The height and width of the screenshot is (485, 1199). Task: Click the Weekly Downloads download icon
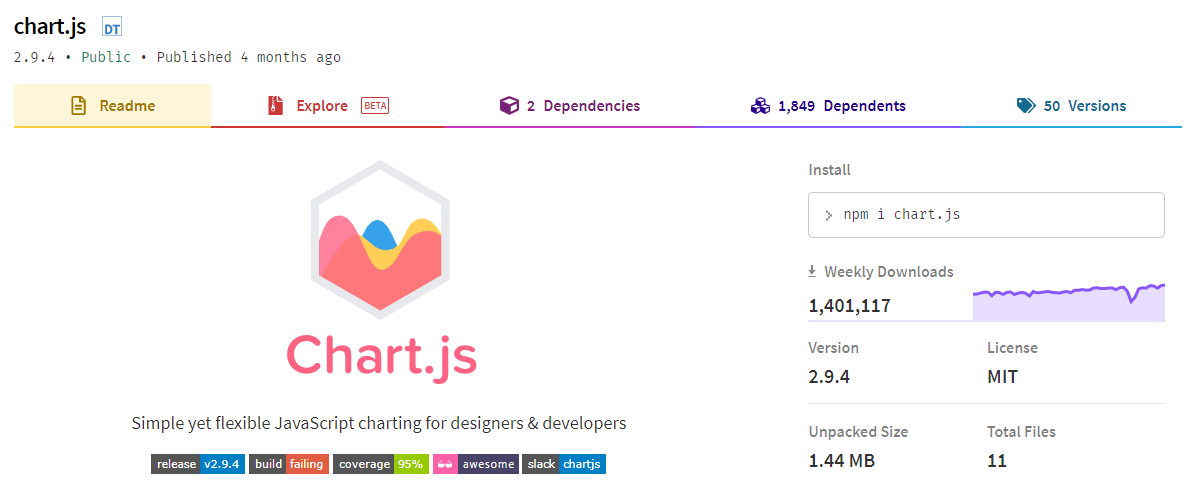(x=813, y=272)
